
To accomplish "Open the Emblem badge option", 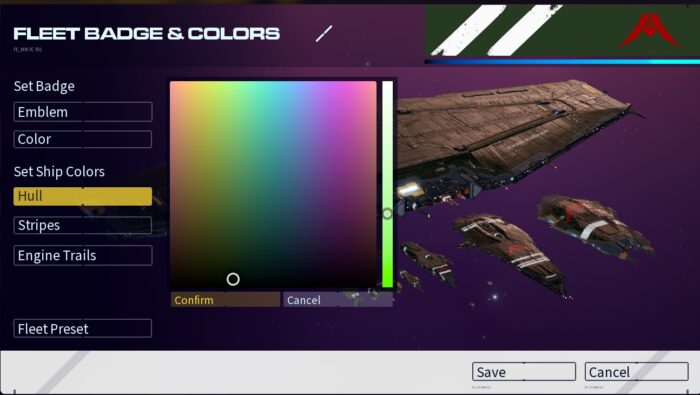I will click(x=83, y=112).
